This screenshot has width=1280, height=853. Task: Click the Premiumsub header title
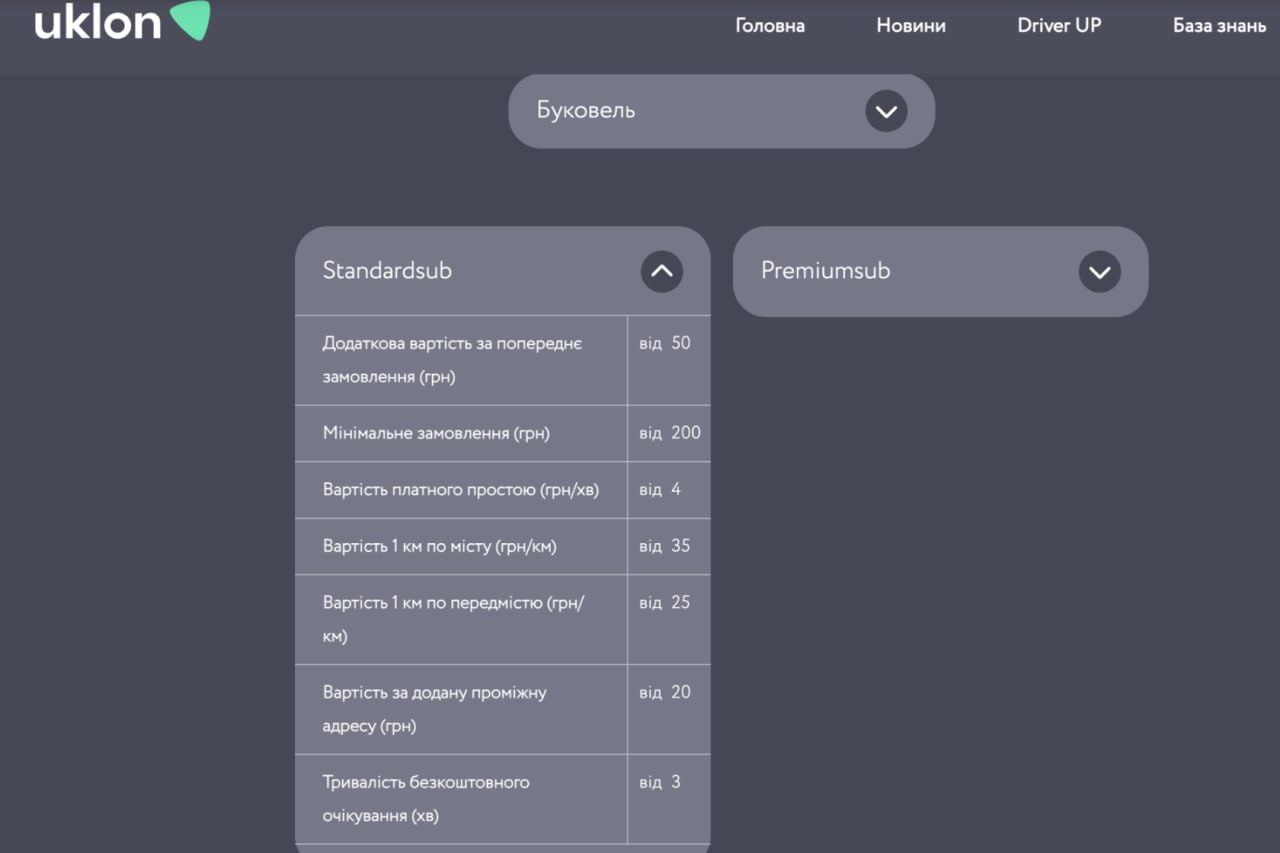[x=825, y=271]
